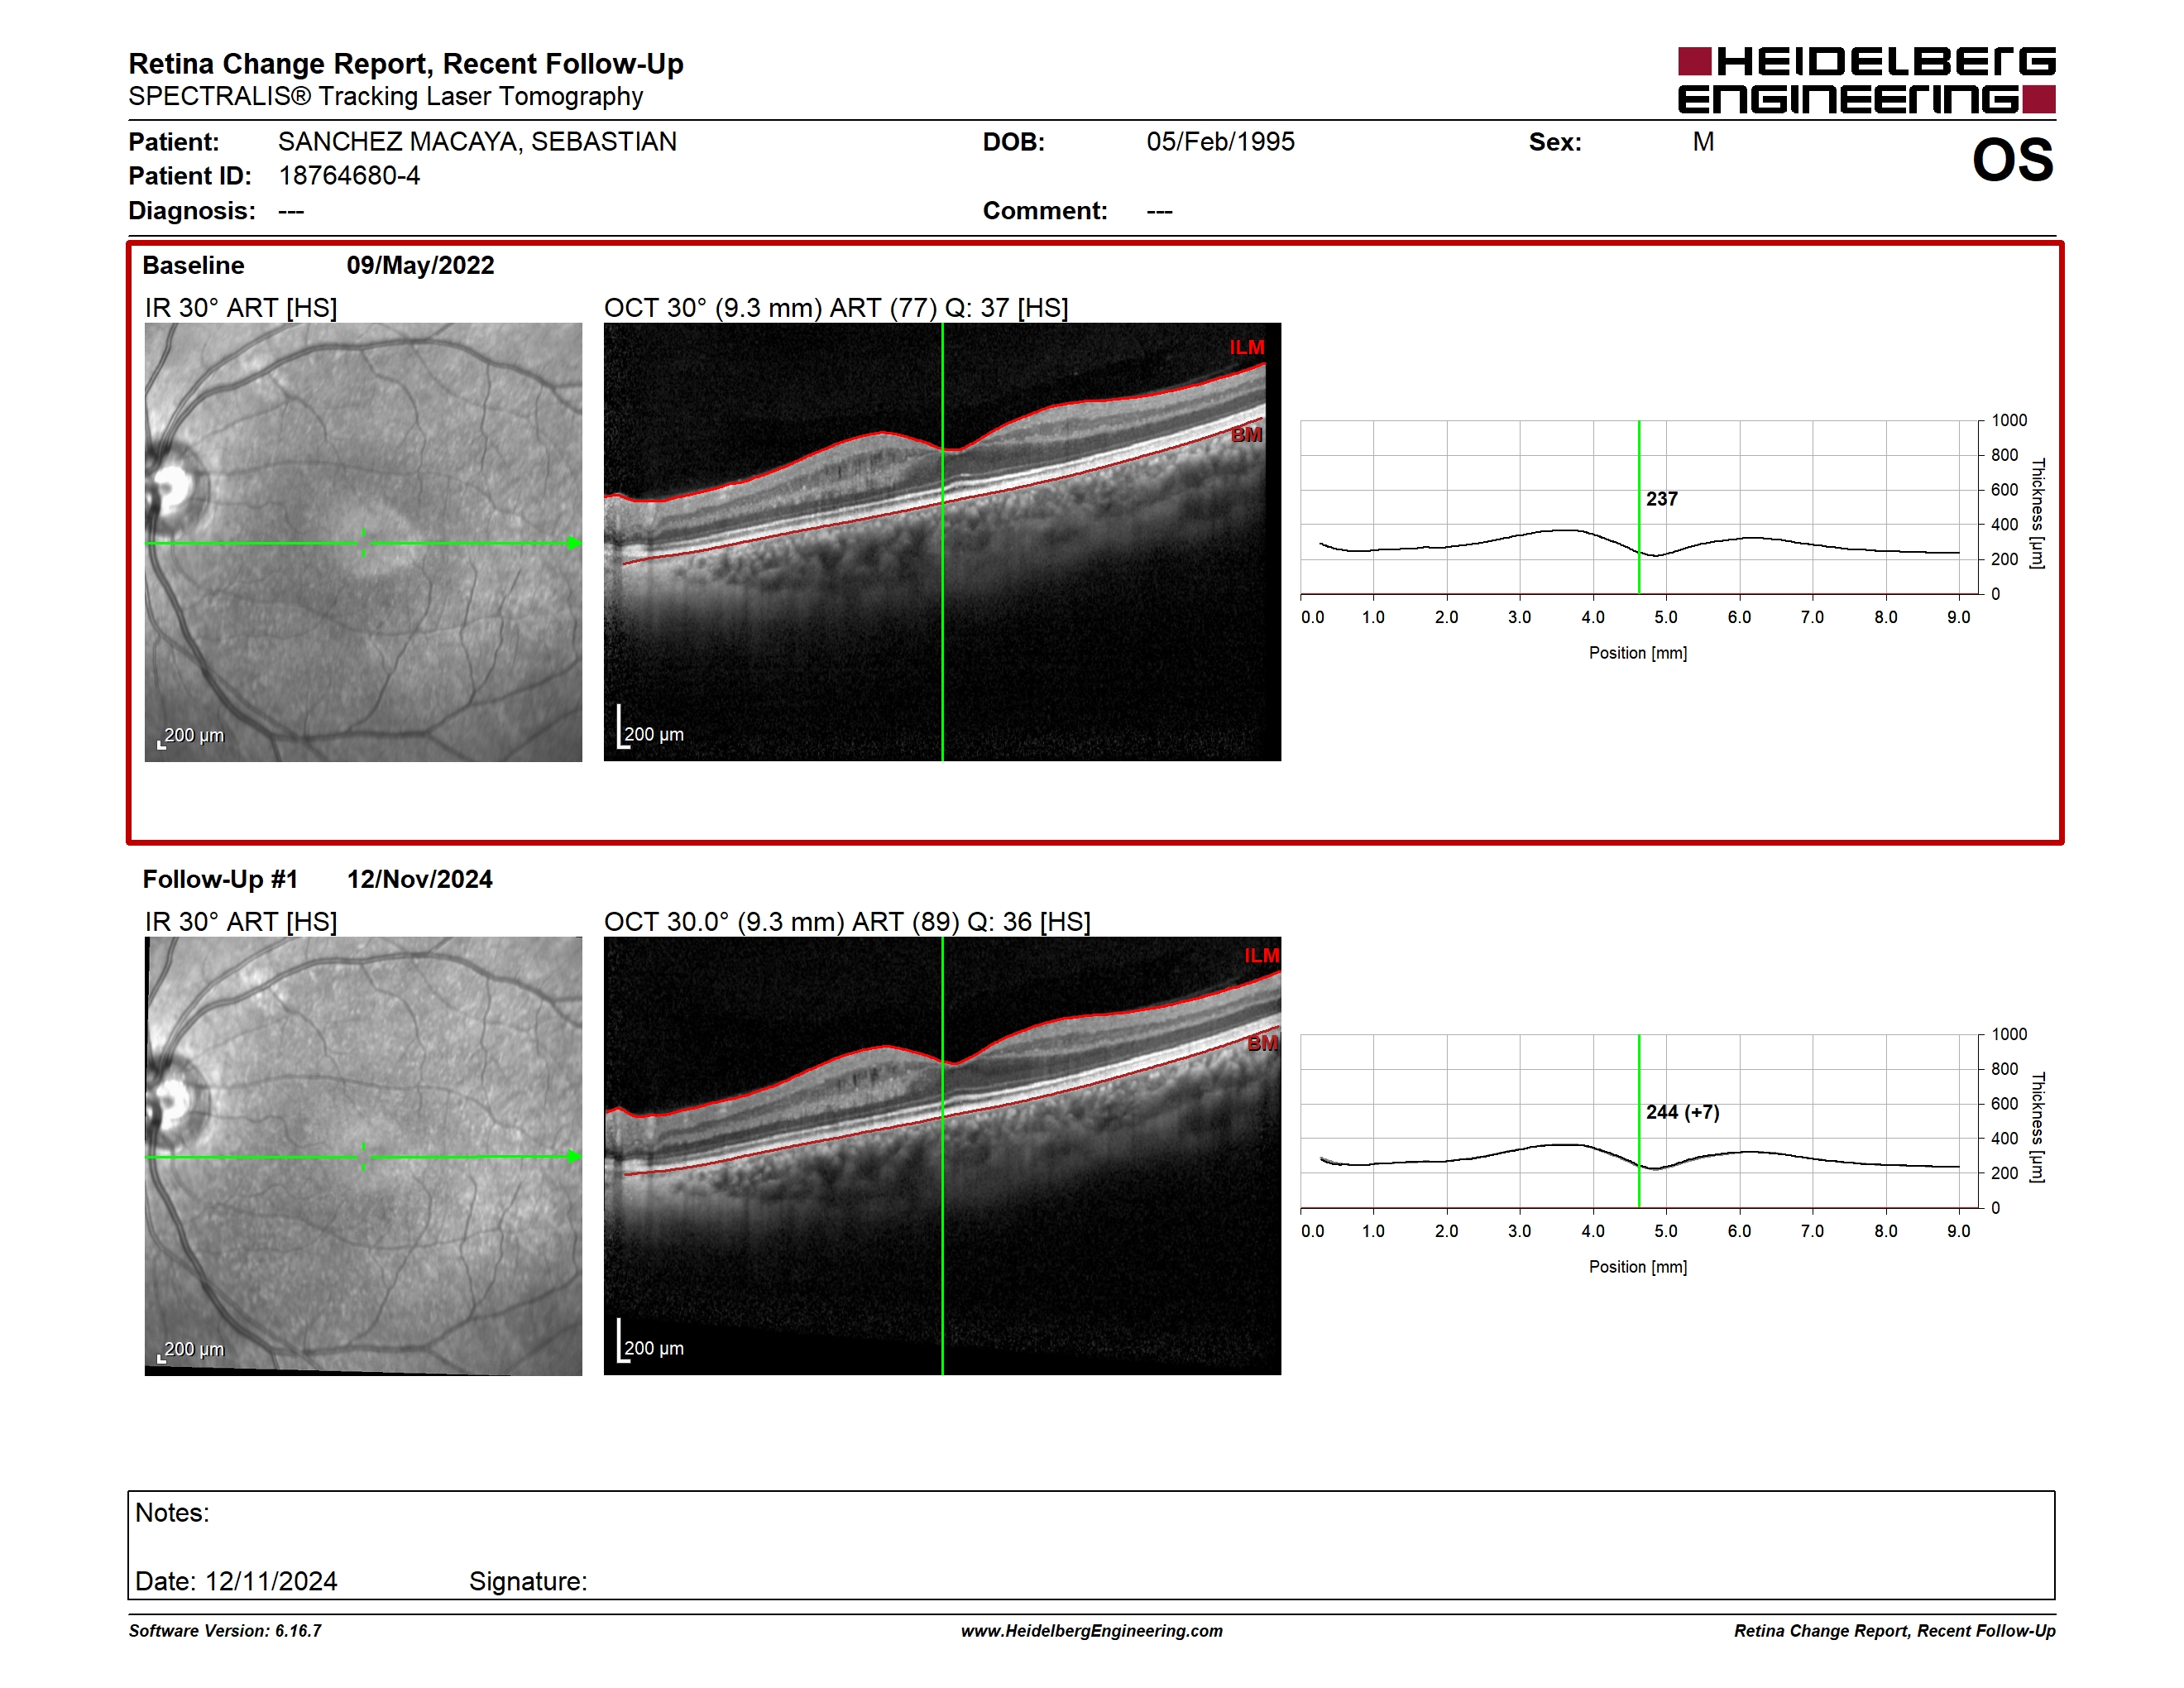This screenshot has width=2184, height=1688.
Task: Click the Baseline date 09/May/2022
Action: click(420, 266)
